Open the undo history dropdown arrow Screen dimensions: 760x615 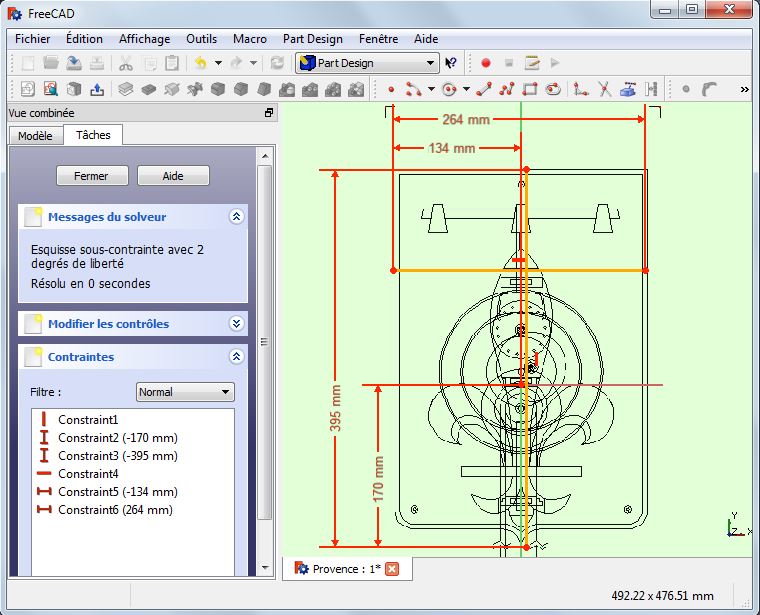coord(218,63)
